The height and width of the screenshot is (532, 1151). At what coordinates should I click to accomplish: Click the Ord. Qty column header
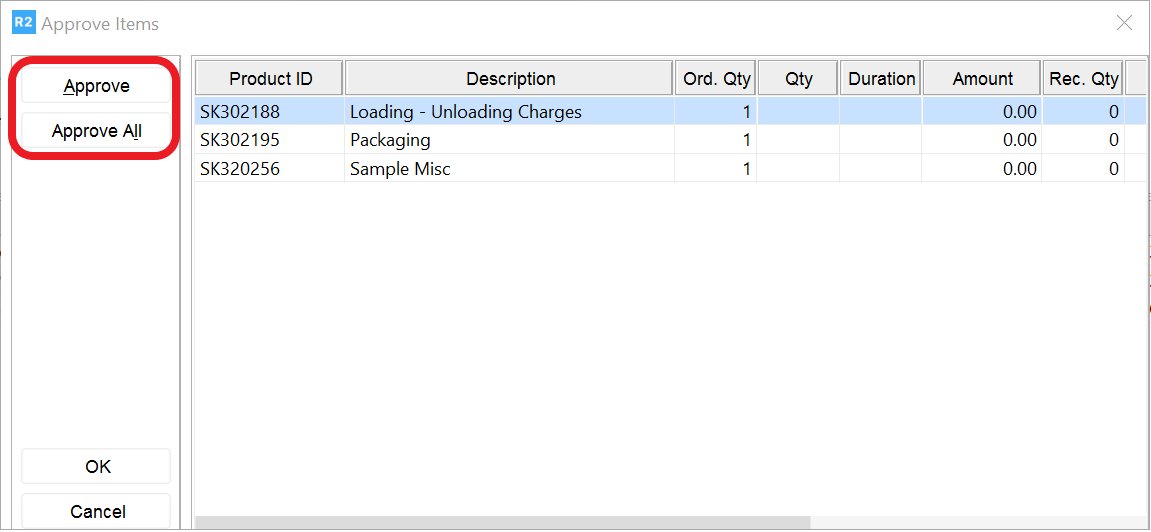(716, 79)
